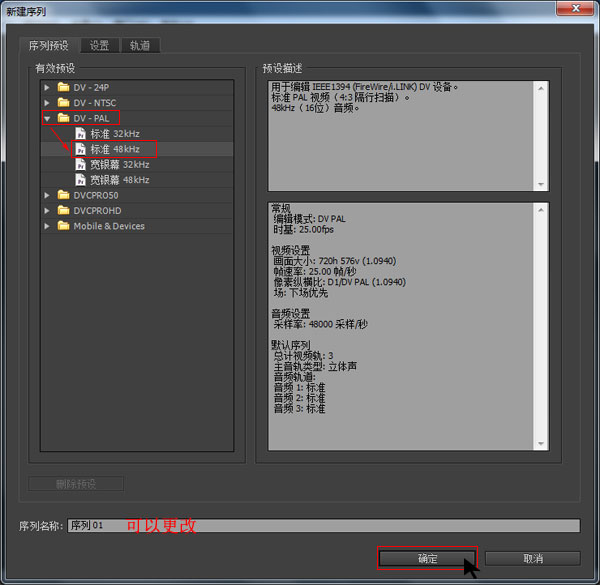Click the 场: 下场优先 line
Screen dimensions: 600x585
coord(301,293)
